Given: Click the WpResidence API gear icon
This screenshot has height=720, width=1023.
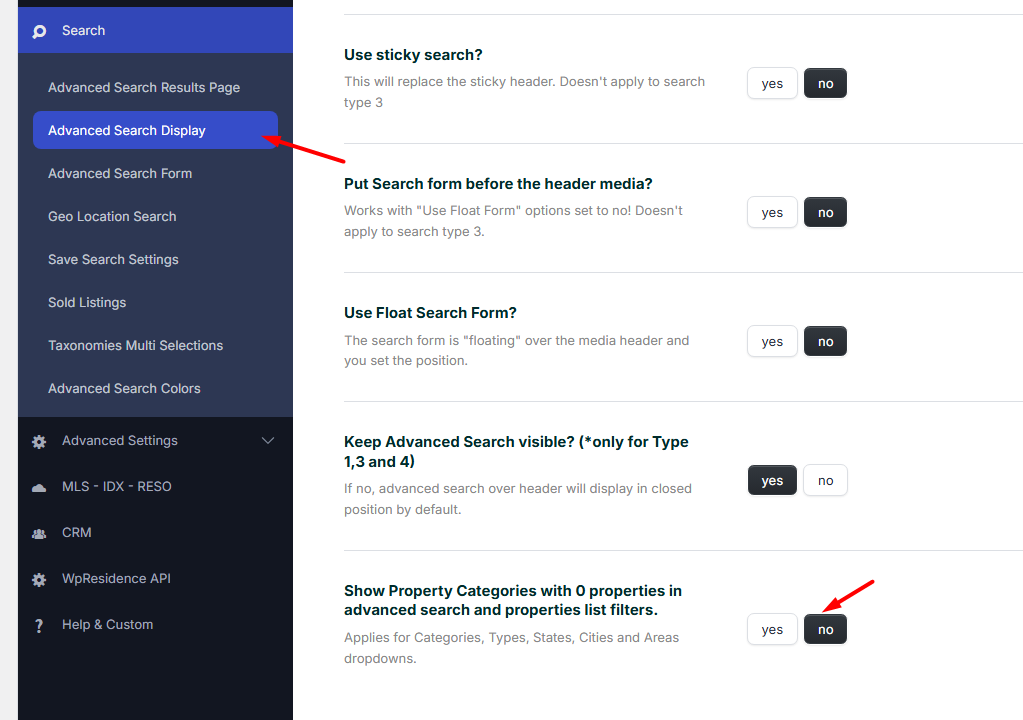Looking at the screenshot, I should pyautogui.click(x=39, y=579).
